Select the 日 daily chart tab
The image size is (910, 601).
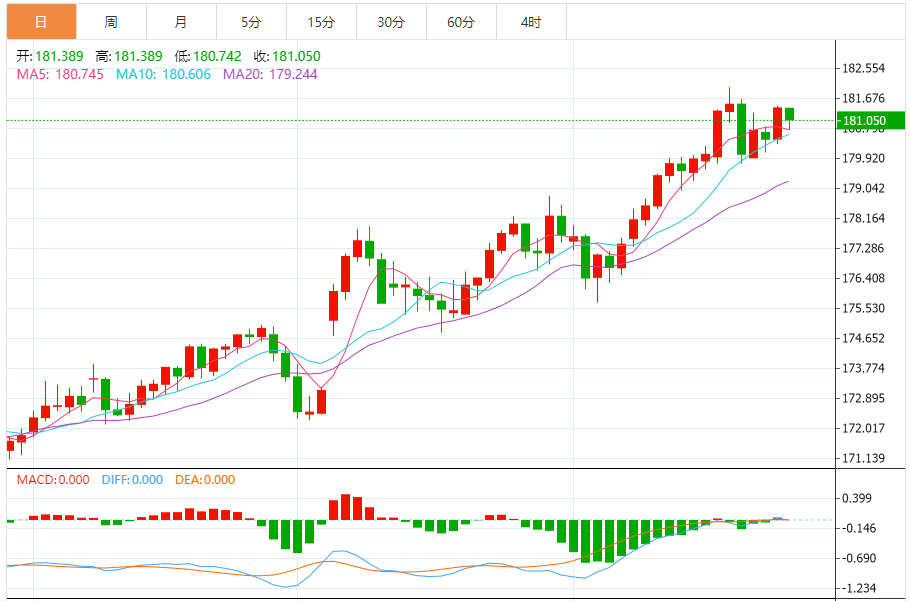[41, 22]
